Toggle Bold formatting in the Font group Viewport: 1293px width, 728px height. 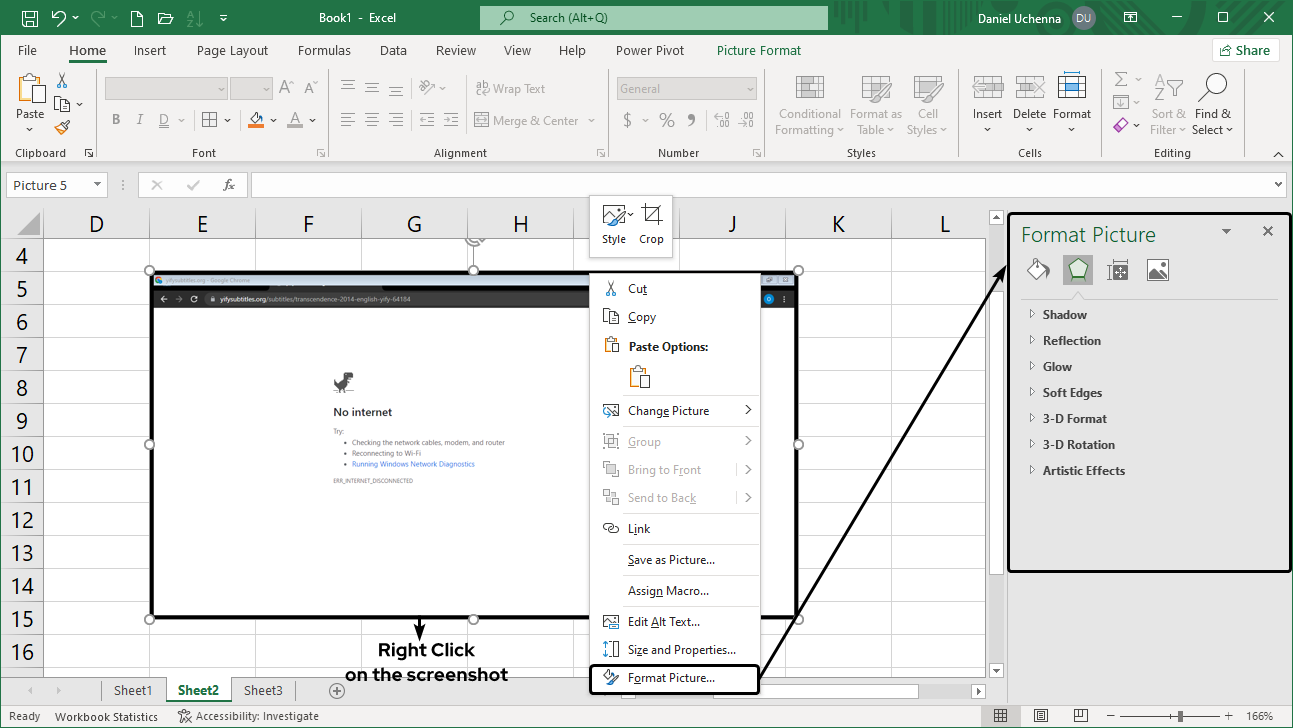(x=115, y=119)
